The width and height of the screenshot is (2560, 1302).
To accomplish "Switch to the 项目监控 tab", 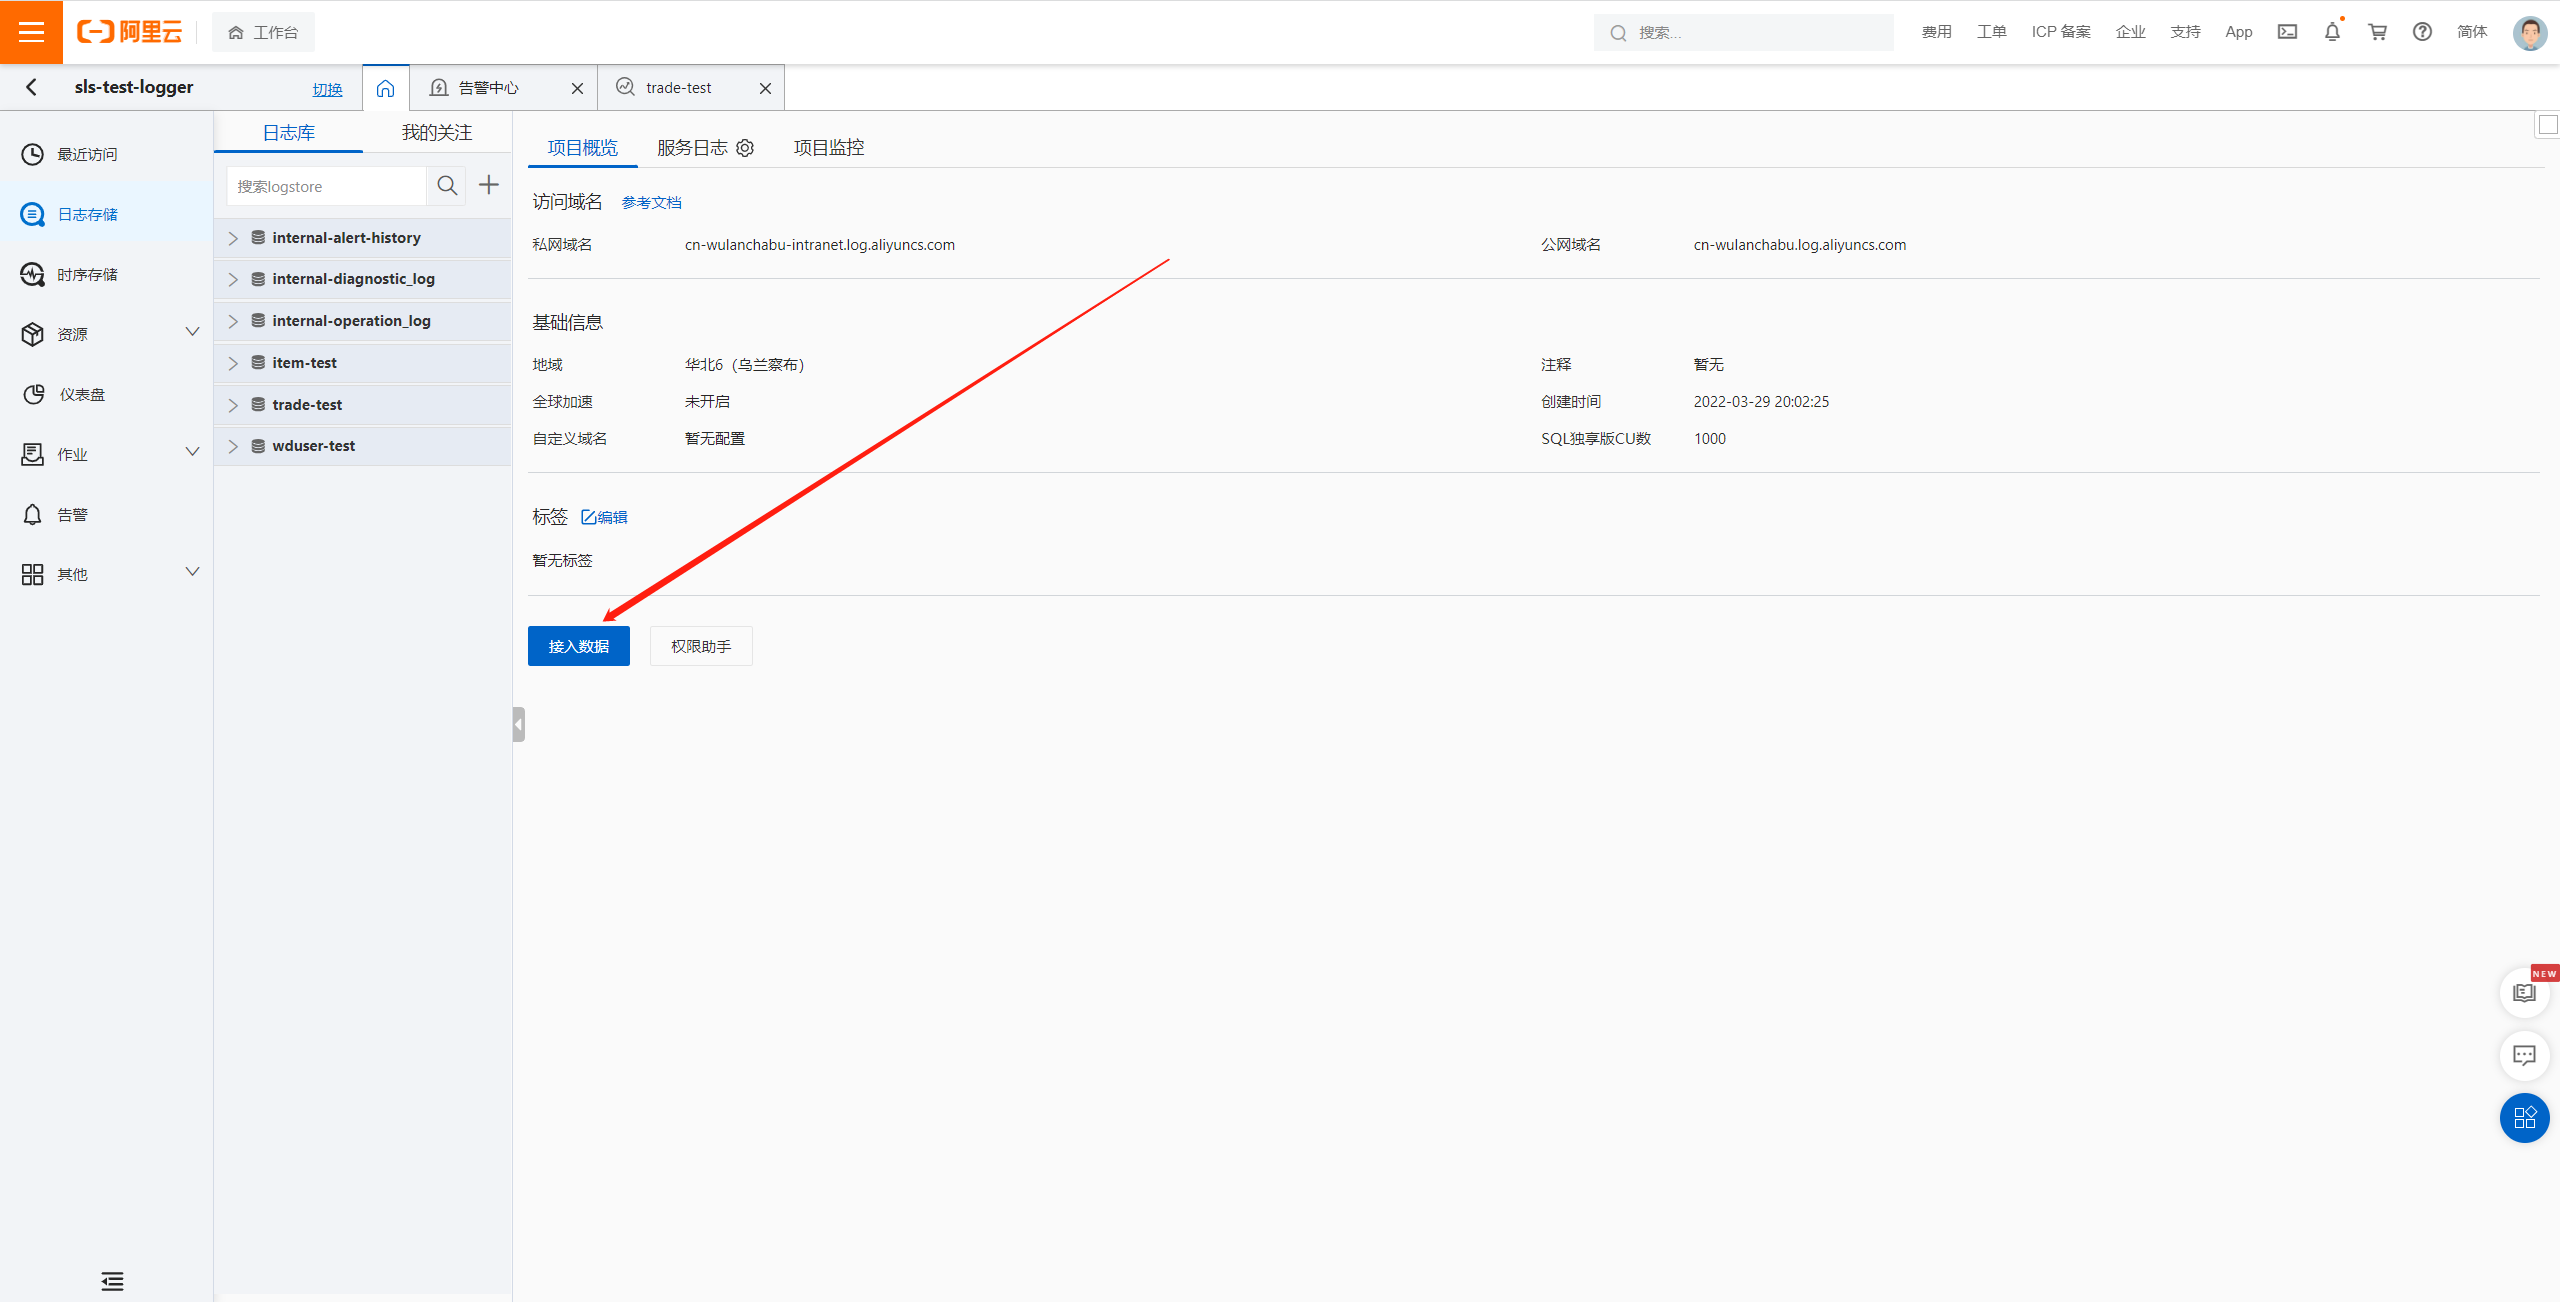I will pyautogui.click(x=828, y=148).
